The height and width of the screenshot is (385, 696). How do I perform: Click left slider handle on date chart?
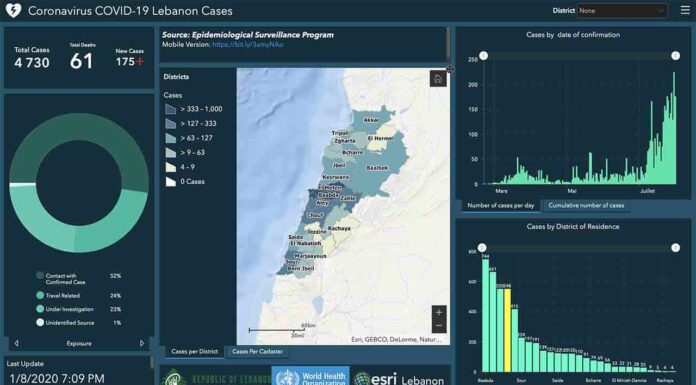point(483,56)
